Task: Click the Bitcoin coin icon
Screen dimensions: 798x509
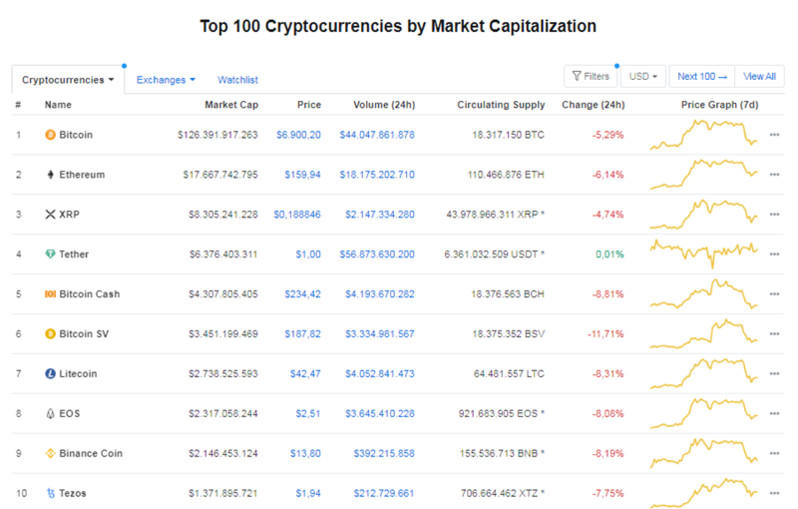Action: (50, 135)
